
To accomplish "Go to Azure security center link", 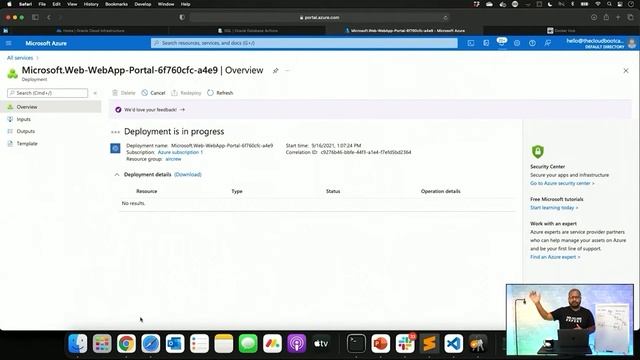I will pyautogui.click(x=562, y=183).
